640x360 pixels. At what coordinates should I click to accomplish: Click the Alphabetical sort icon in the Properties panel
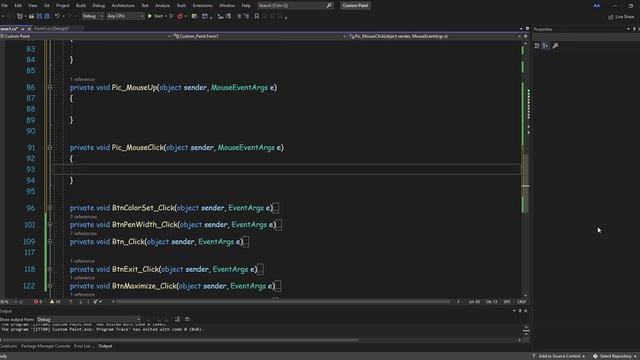[x=545, y=46]
